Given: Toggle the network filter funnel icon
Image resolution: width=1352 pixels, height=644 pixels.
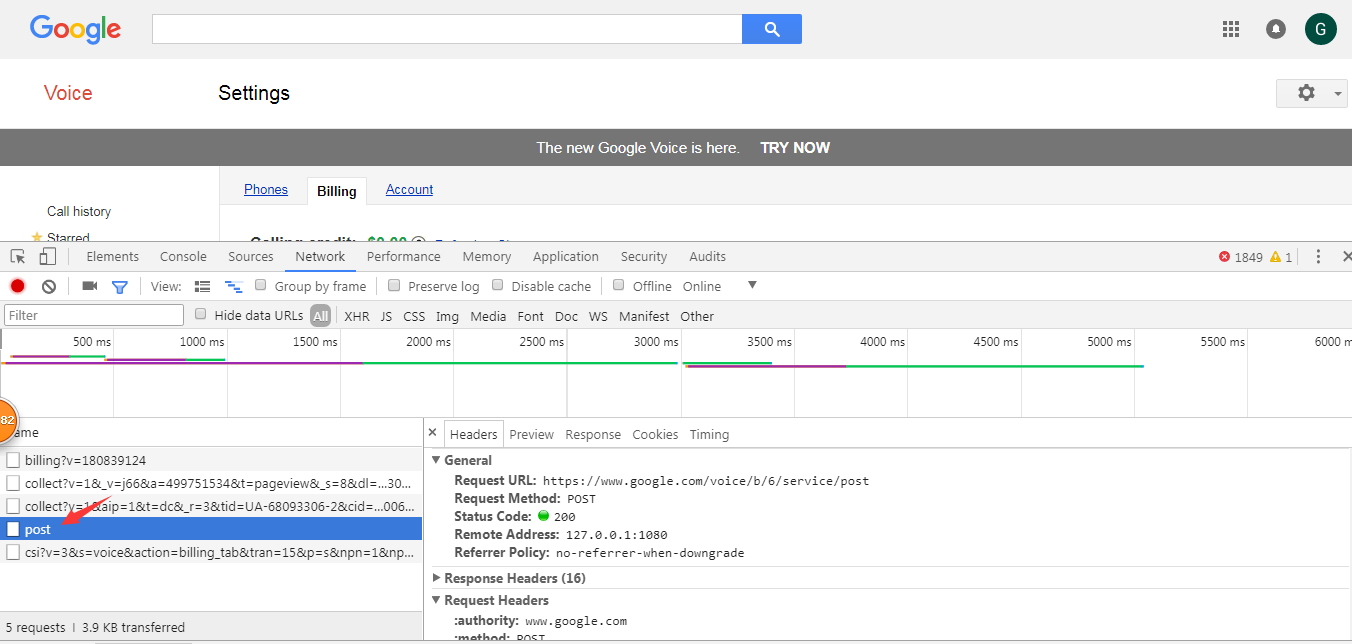Looking at the screenshot, I should pos(119,286).
